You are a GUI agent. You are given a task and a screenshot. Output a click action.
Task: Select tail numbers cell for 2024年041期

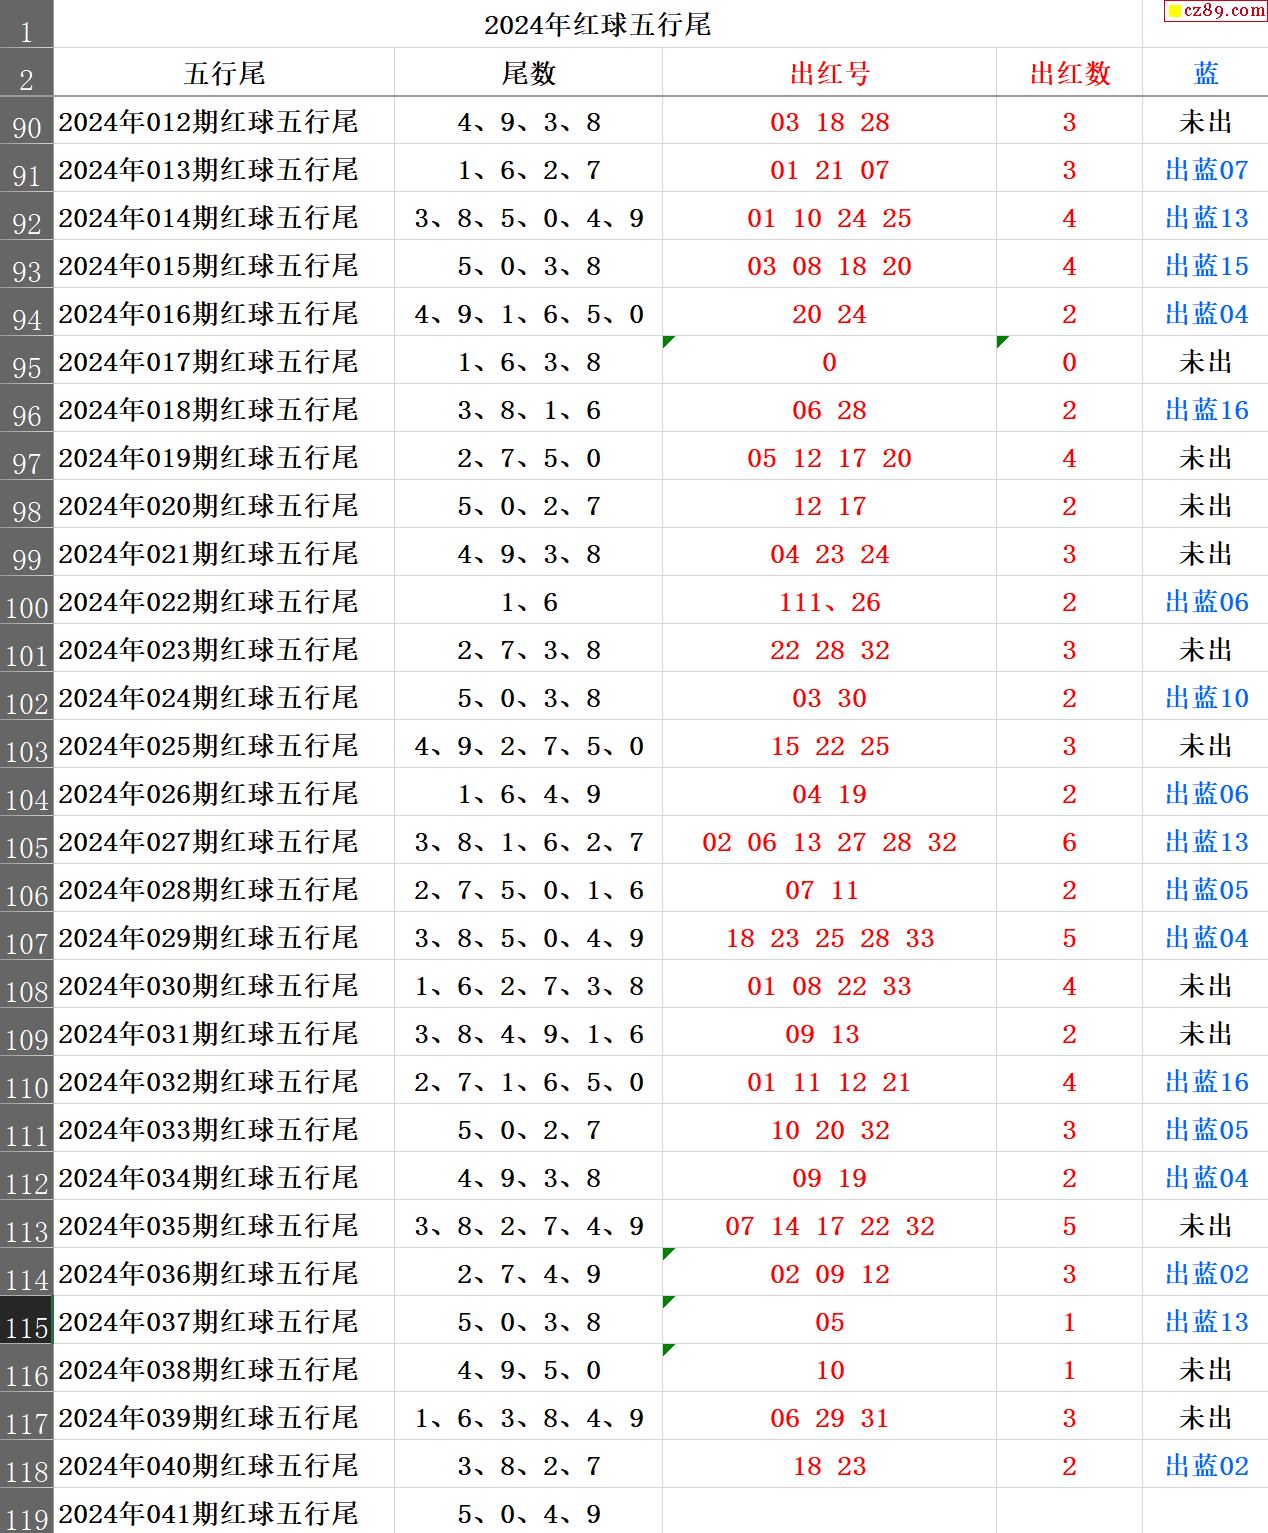[x=528, y=1513]
